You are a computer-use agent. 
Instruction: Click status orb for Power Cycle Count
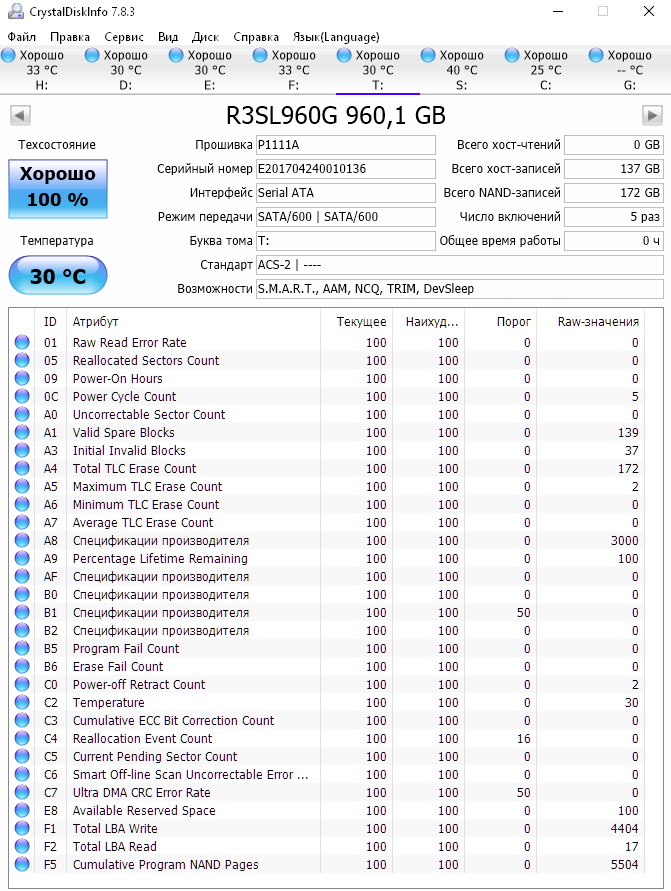(22, 396)
